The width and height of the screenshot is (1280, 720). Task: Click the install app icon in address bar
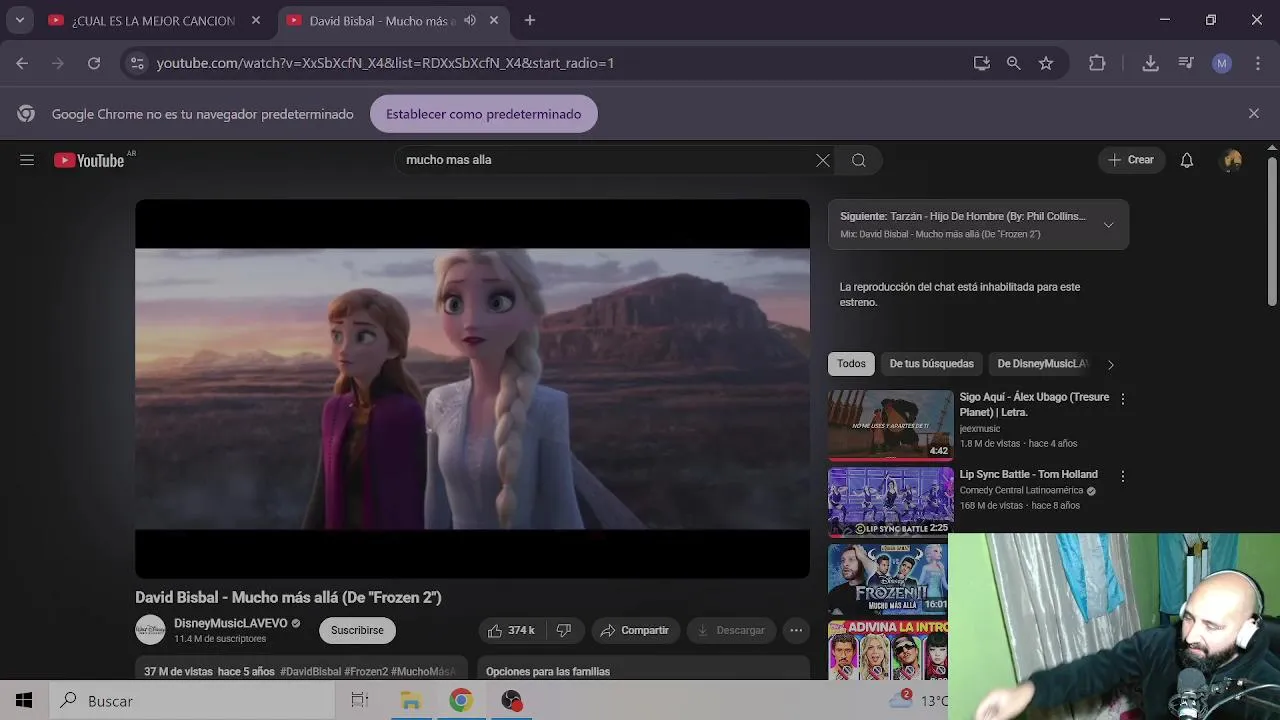(x=982, y=63)
